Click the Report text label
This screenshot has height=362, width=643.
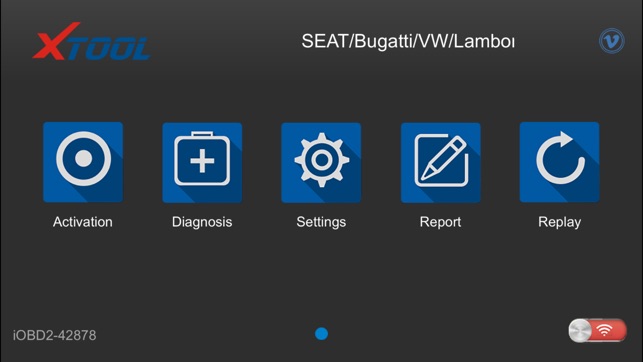440,222
